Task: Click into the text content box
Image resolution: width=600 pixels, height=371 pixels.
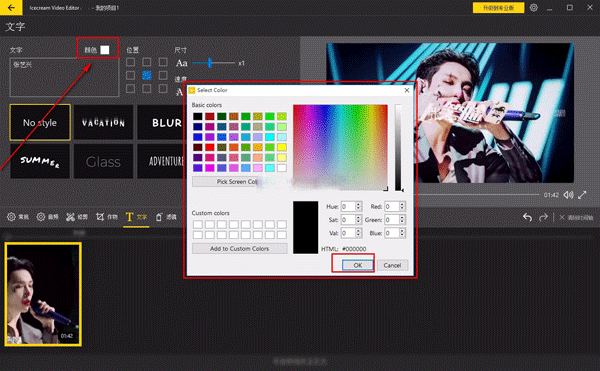Action: (x=64, y=77)
